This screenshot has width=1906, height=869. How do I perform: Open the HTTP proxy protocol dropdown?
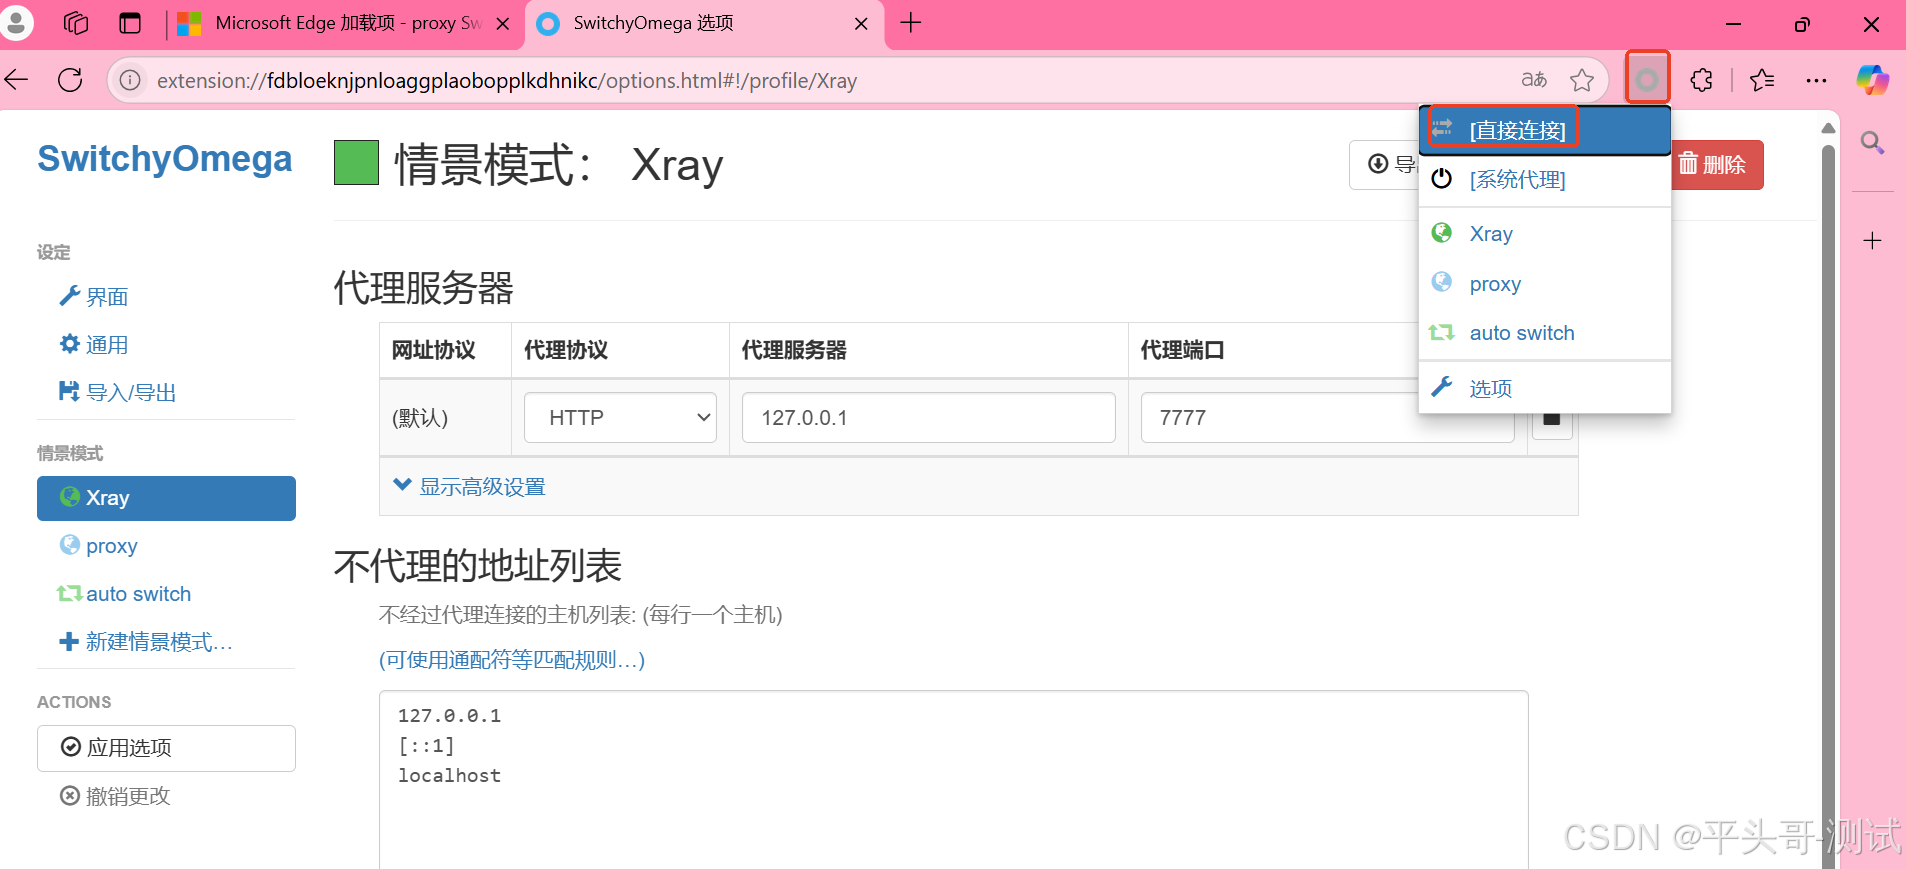(x=620, y=418)
